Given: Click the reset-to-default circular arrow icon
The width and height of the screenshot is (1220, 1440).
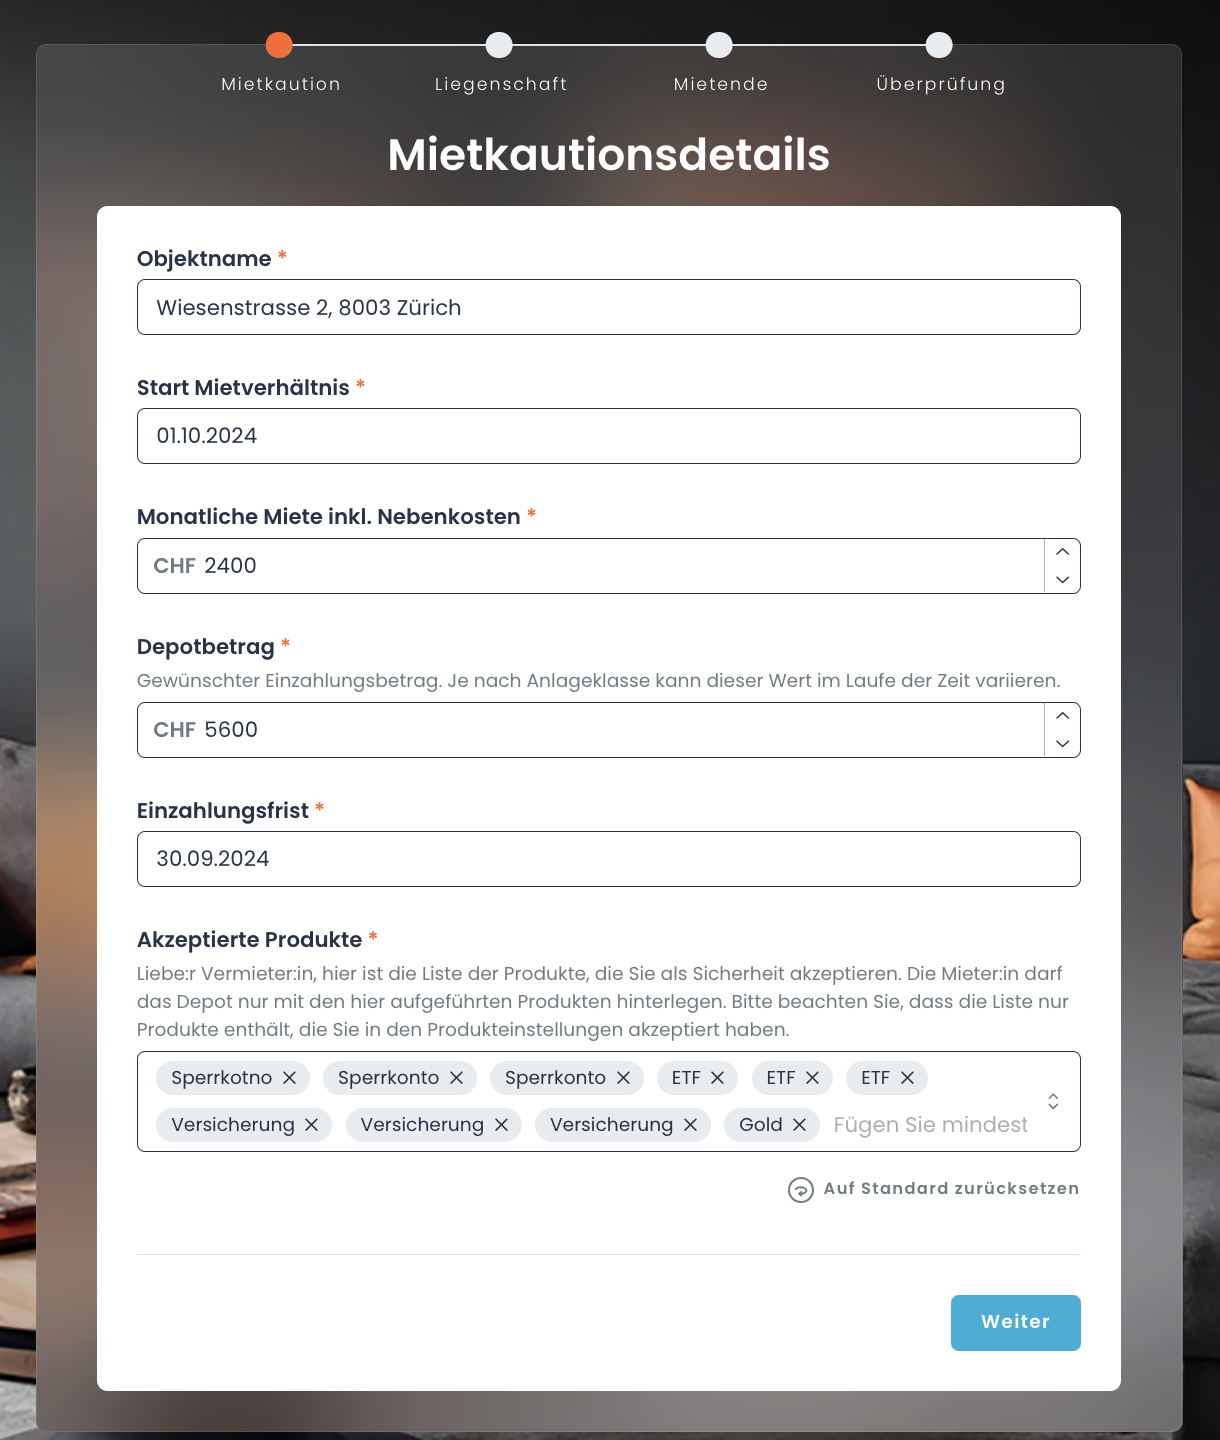Looking at the screenshot, I should coord(800,1189).
